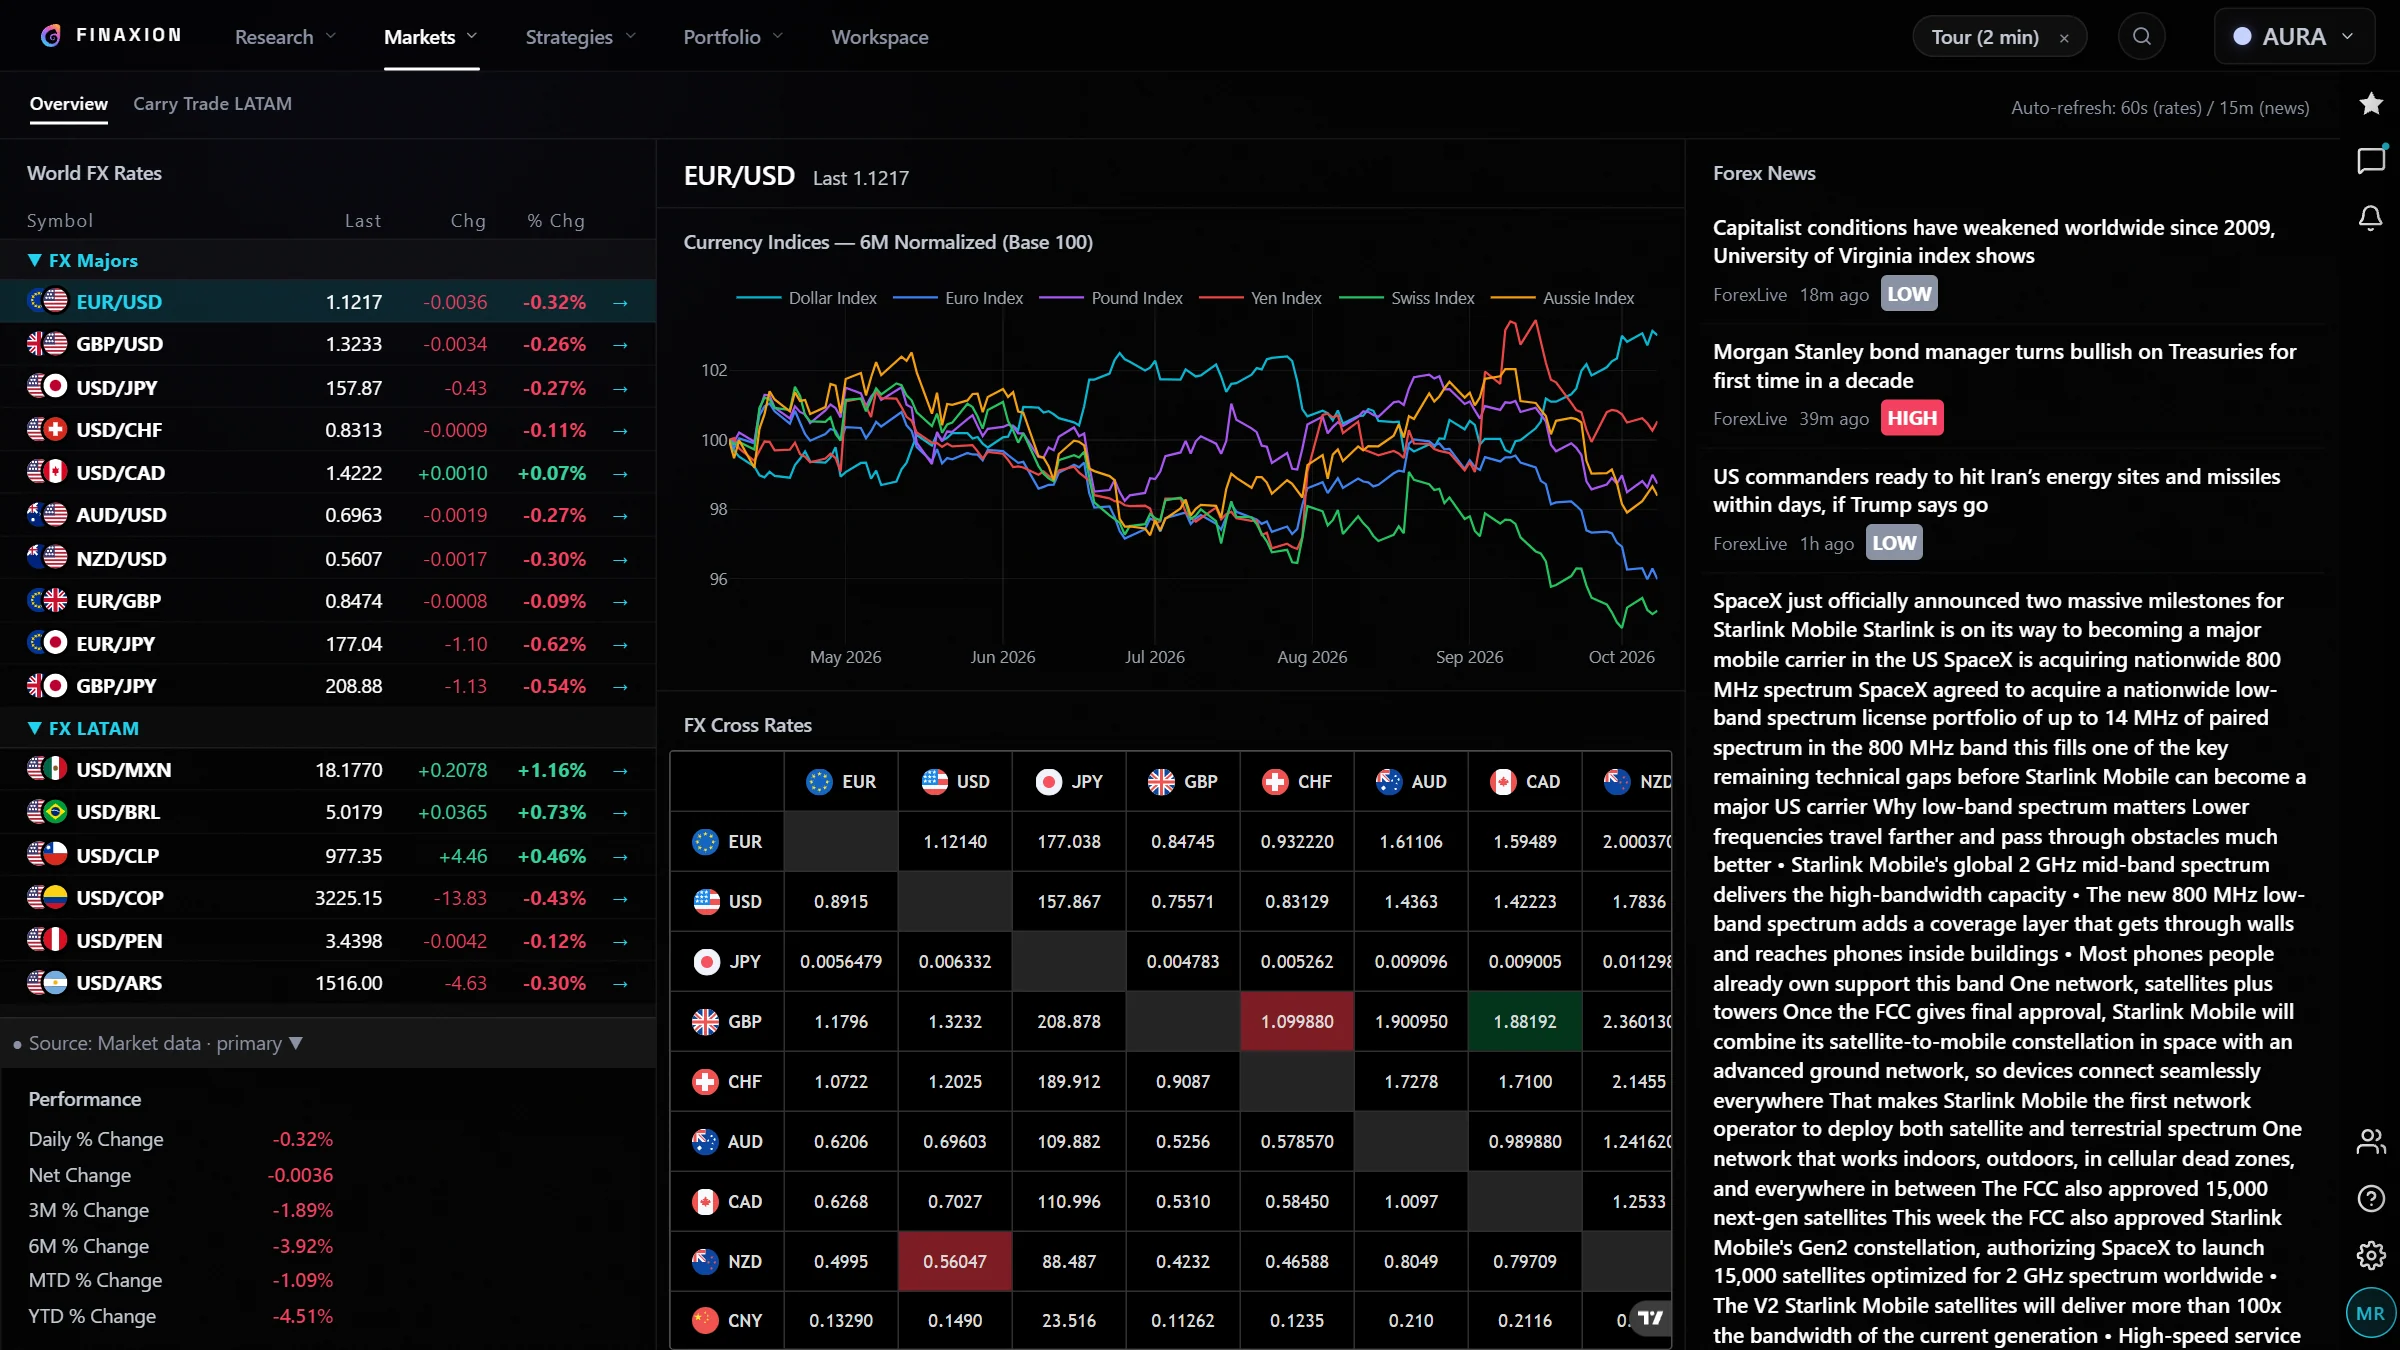Close the Tour (2 min) pill
Image resolution: width=2400 pixels, height=1350 pixels.
2064,38
